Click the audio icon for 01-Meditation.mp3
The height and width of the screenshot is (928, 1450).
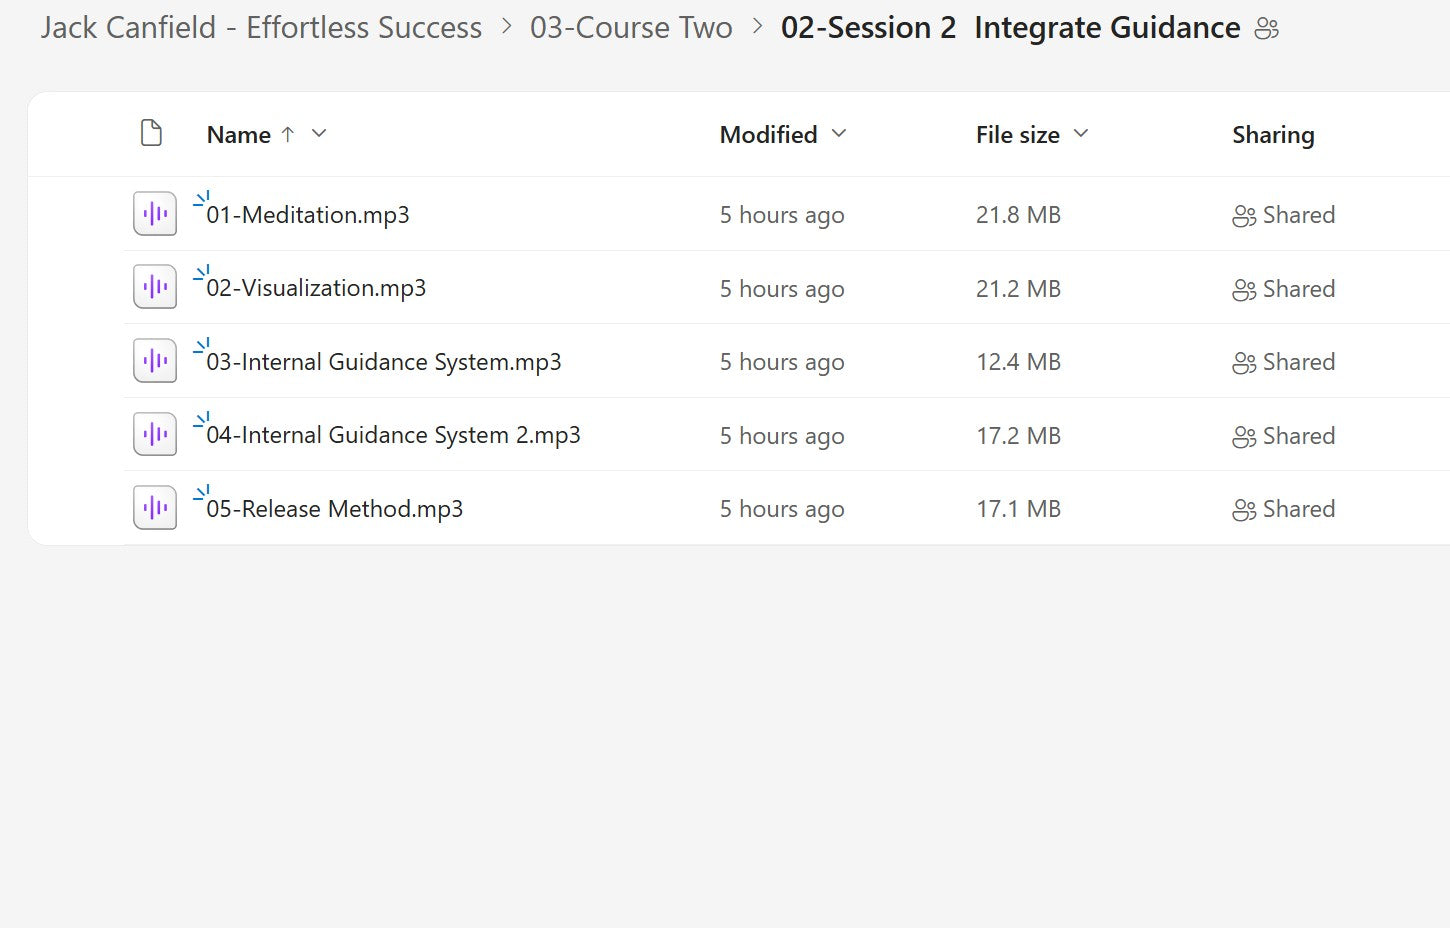pyautogui.click(x=154, y=213)
